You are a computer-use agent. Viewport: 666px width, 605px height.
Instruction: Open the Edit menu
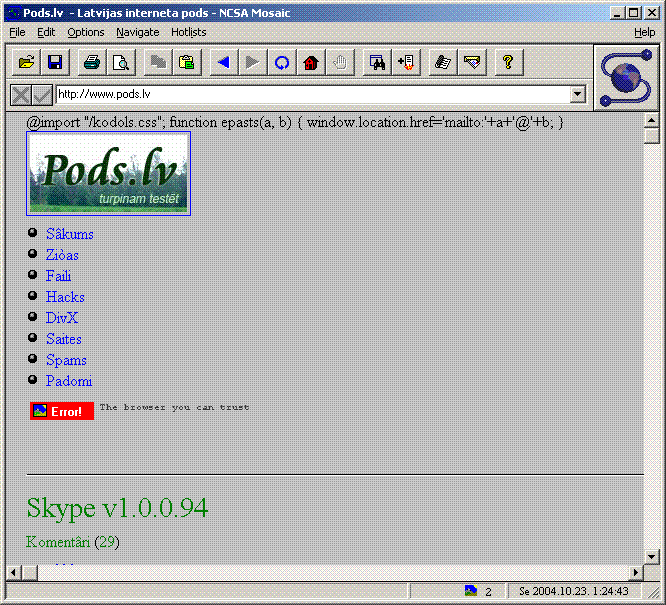pos(46,32)
